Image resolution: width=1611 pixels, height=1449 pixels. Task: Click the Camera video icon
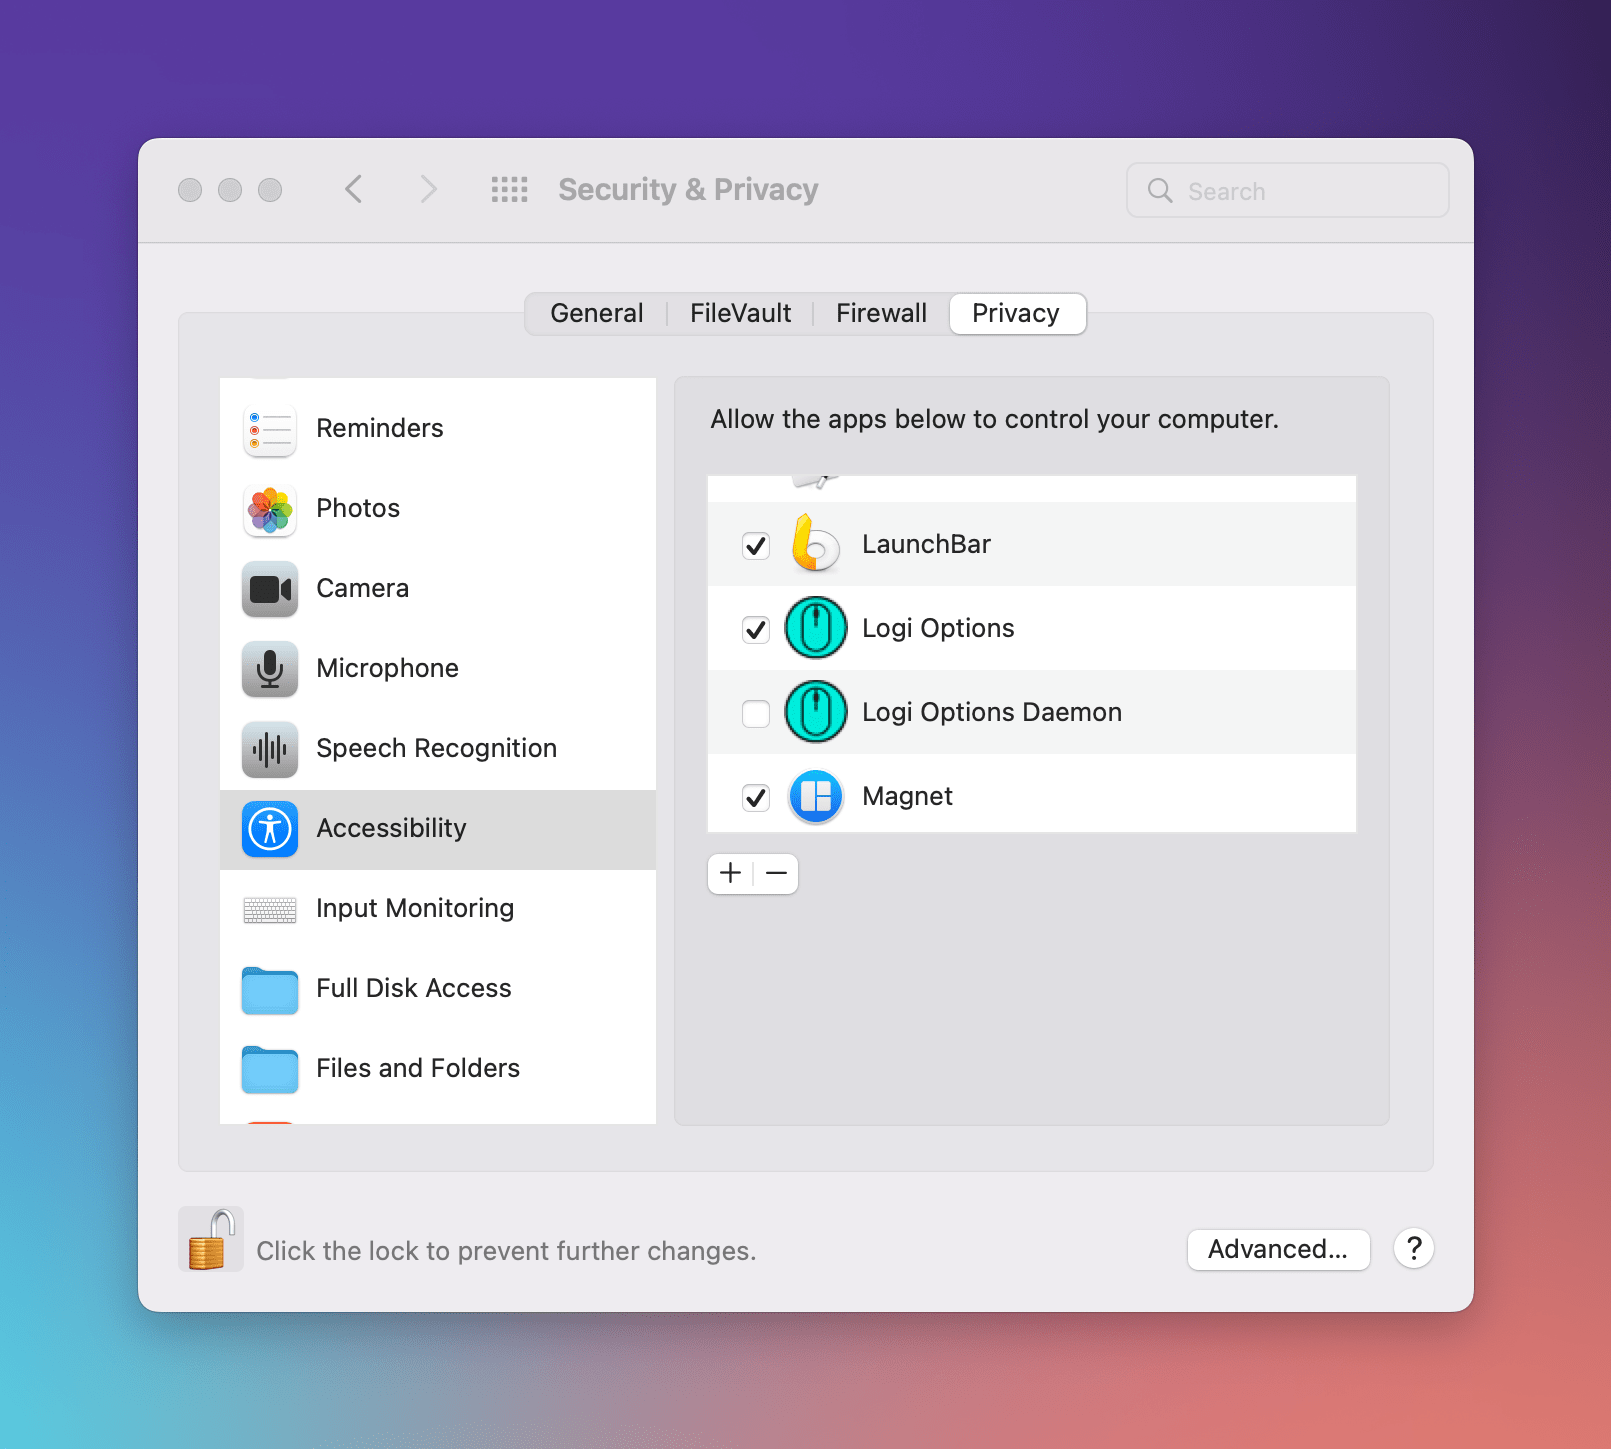[270, 589]
